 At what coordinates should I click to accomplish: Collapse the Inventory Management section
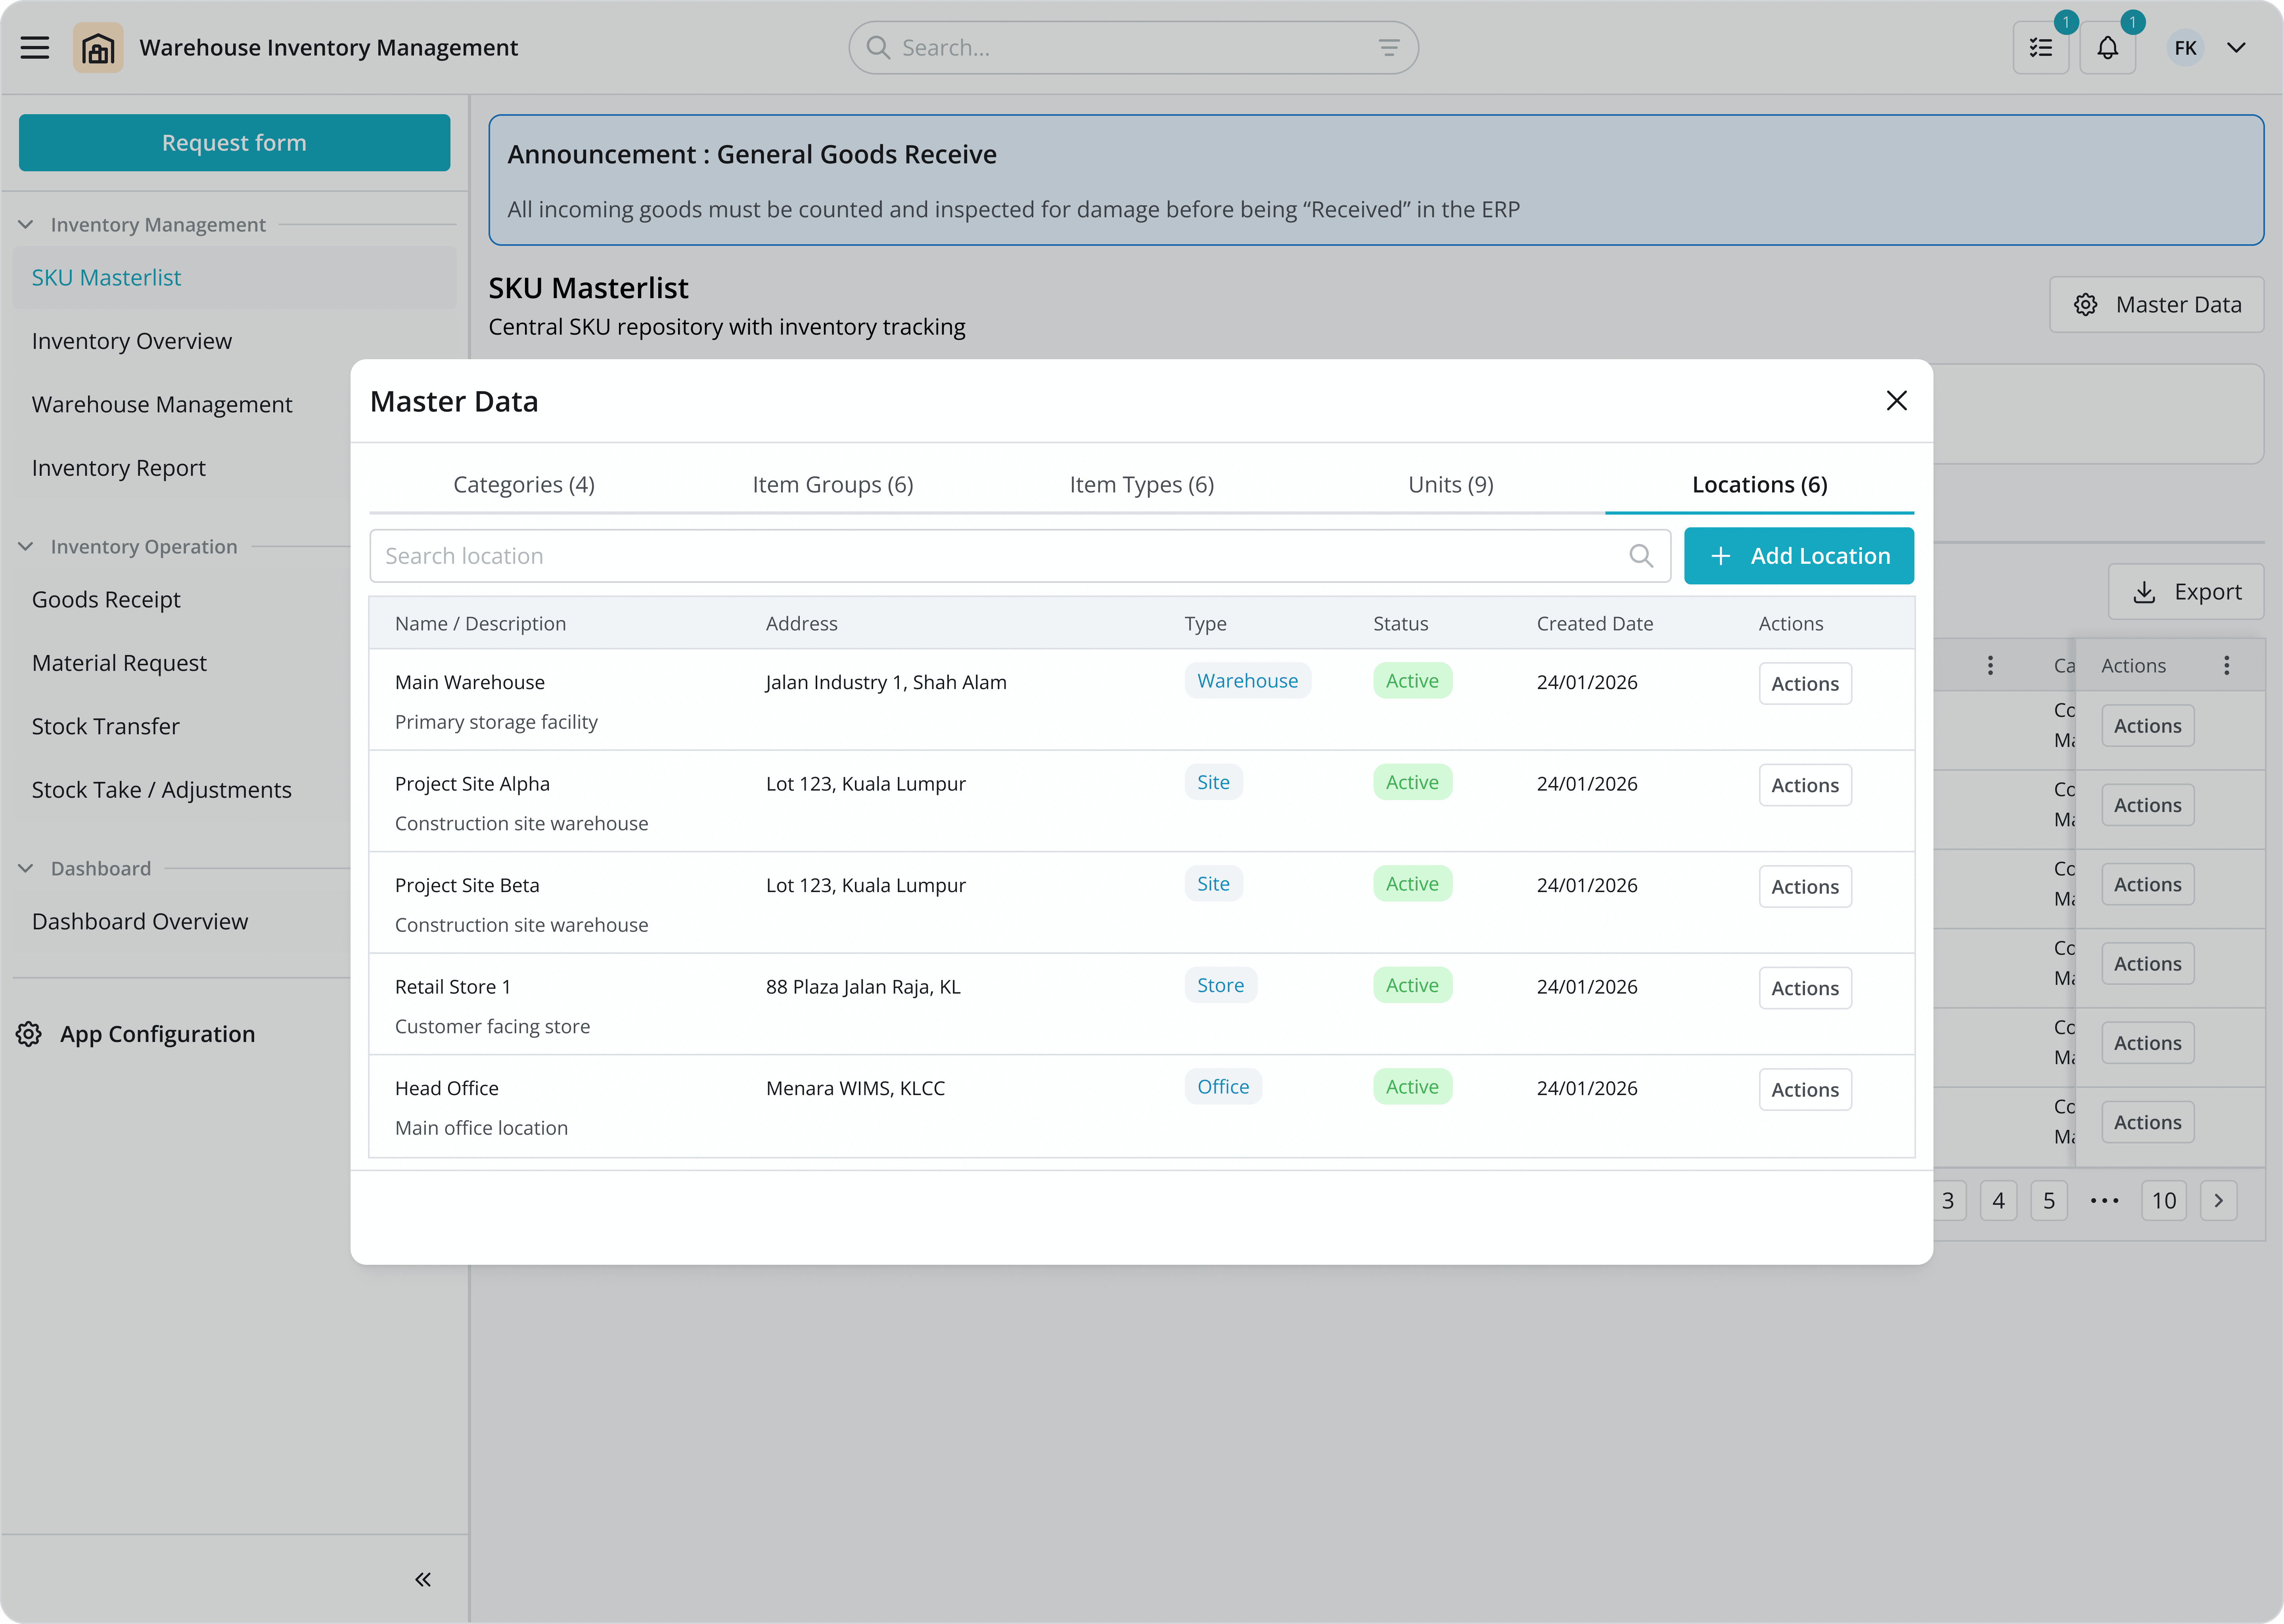pos(26,225)
